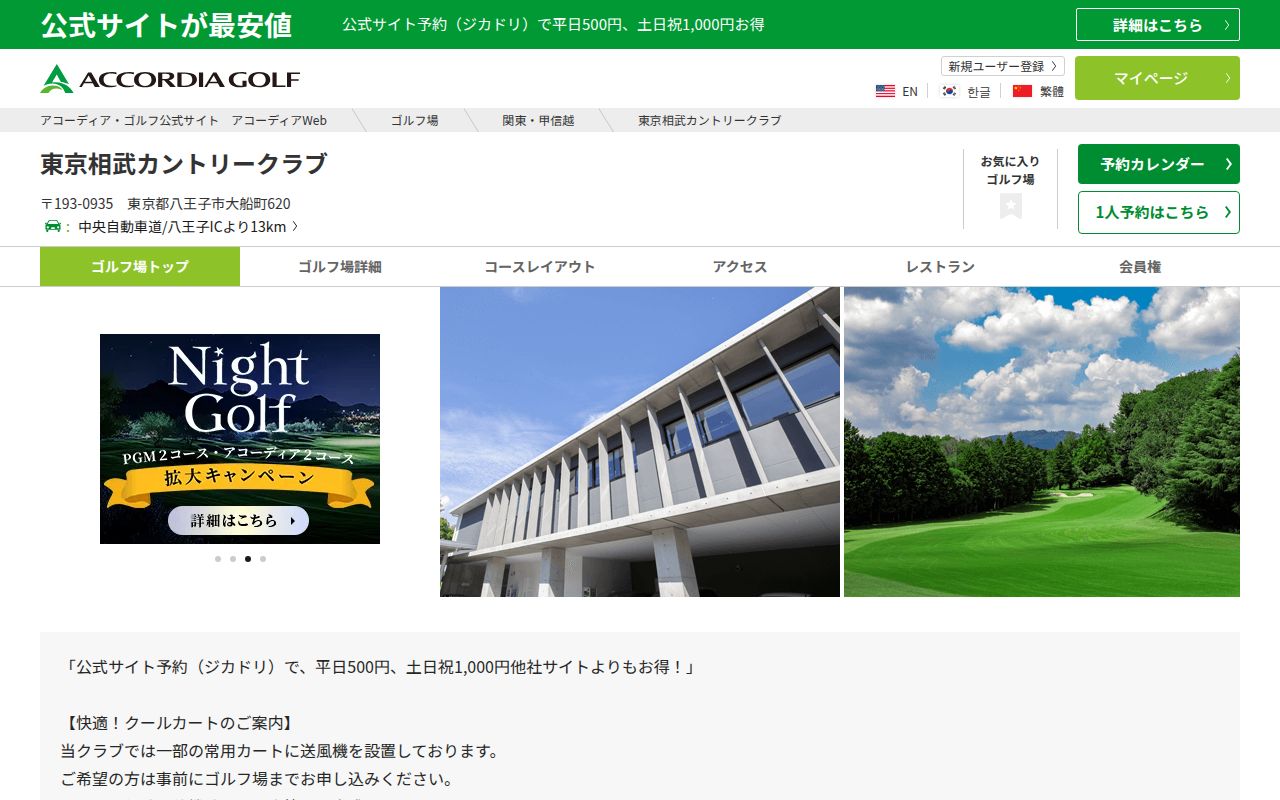
Task: Open 新規ユーザー登録 link
Action: coord(1003,66)
